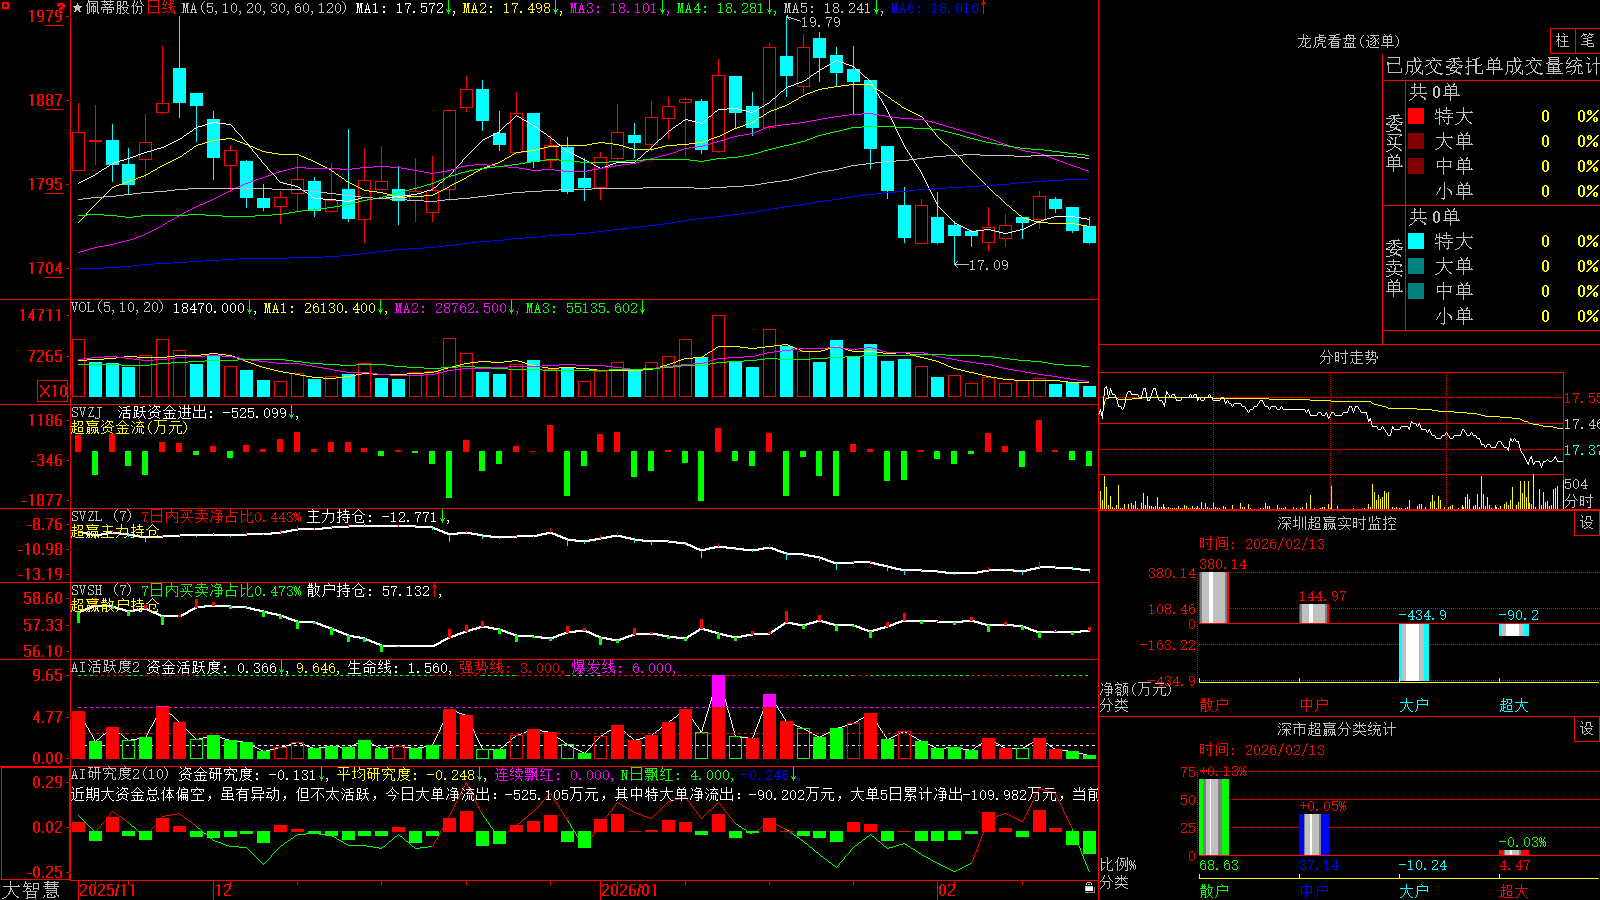The image size is (1600, 900).
Task: Click the 分时走势 panel title
Action: coord(1348,357)
